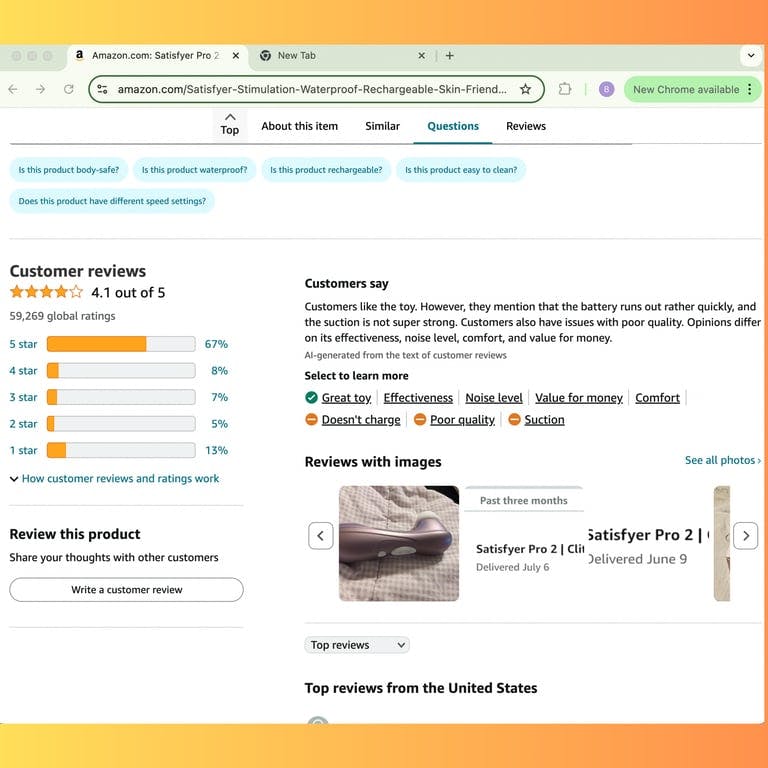The width and height of the screenshot is (768, 768).
Task: Close the New Tab tab
Action: click(421, 56)
